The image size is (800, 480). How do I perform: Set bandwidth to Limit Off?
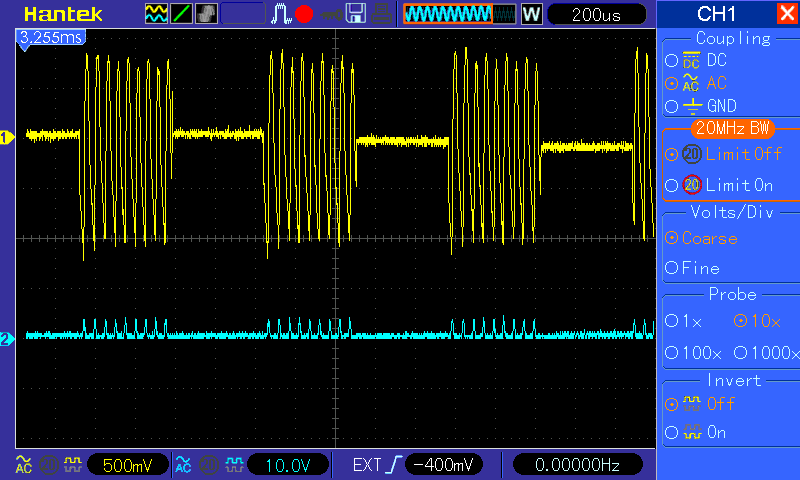(723, 154)
